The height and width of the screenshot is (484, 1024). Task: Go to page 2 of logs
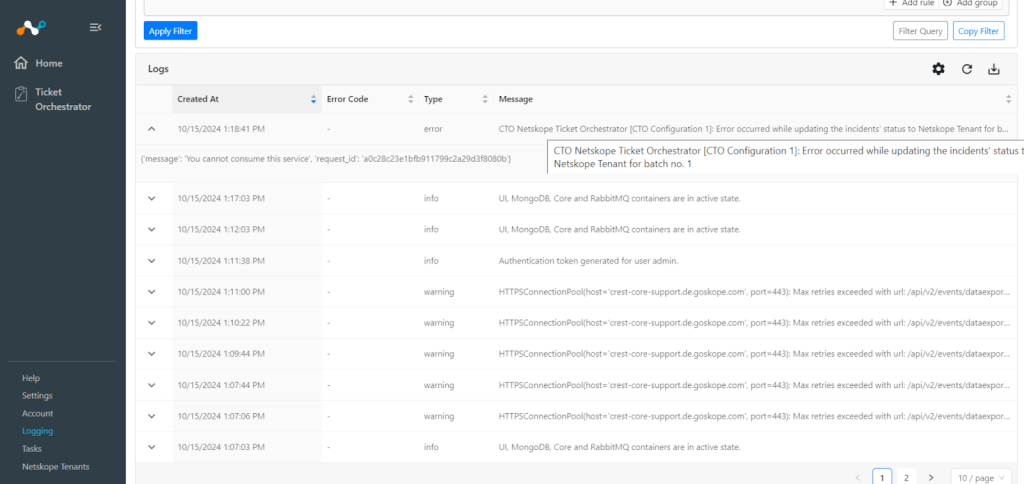coord(906,478)
